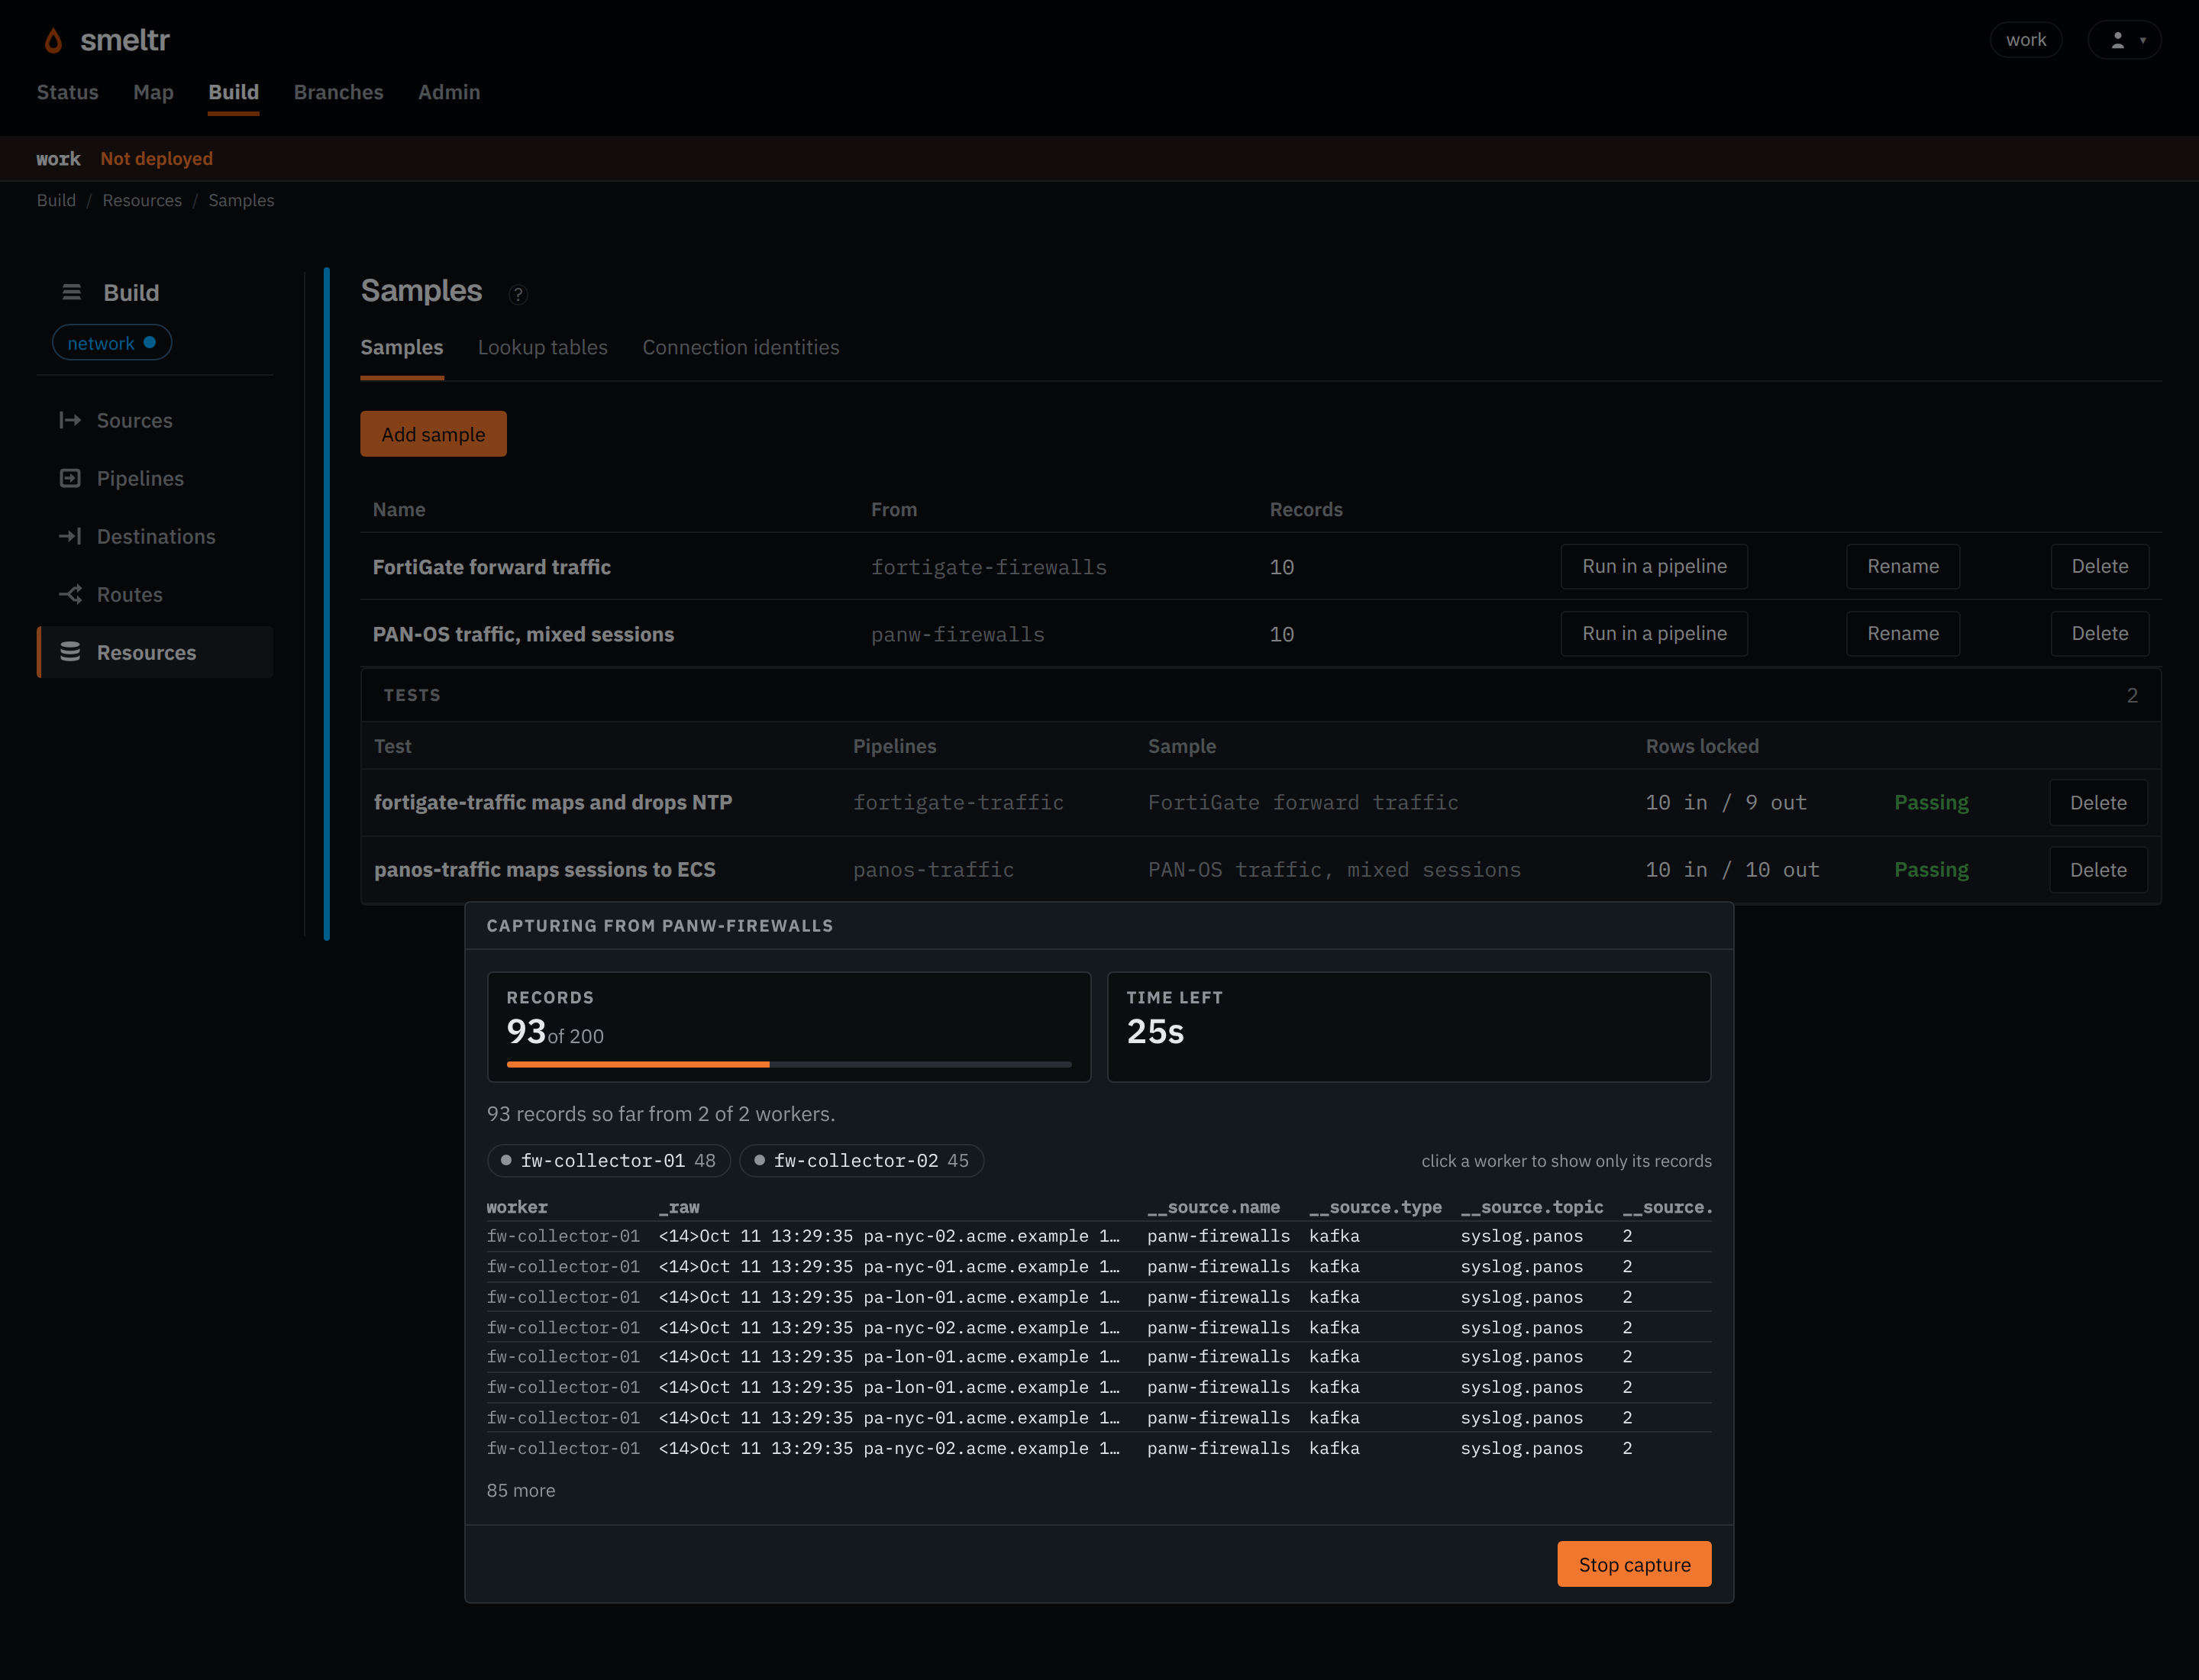The width and height of the screenshot is (2199, 1680).
Task: Delete the PAN-OS traffic, mixed sessions sample
Action: 2100,633
